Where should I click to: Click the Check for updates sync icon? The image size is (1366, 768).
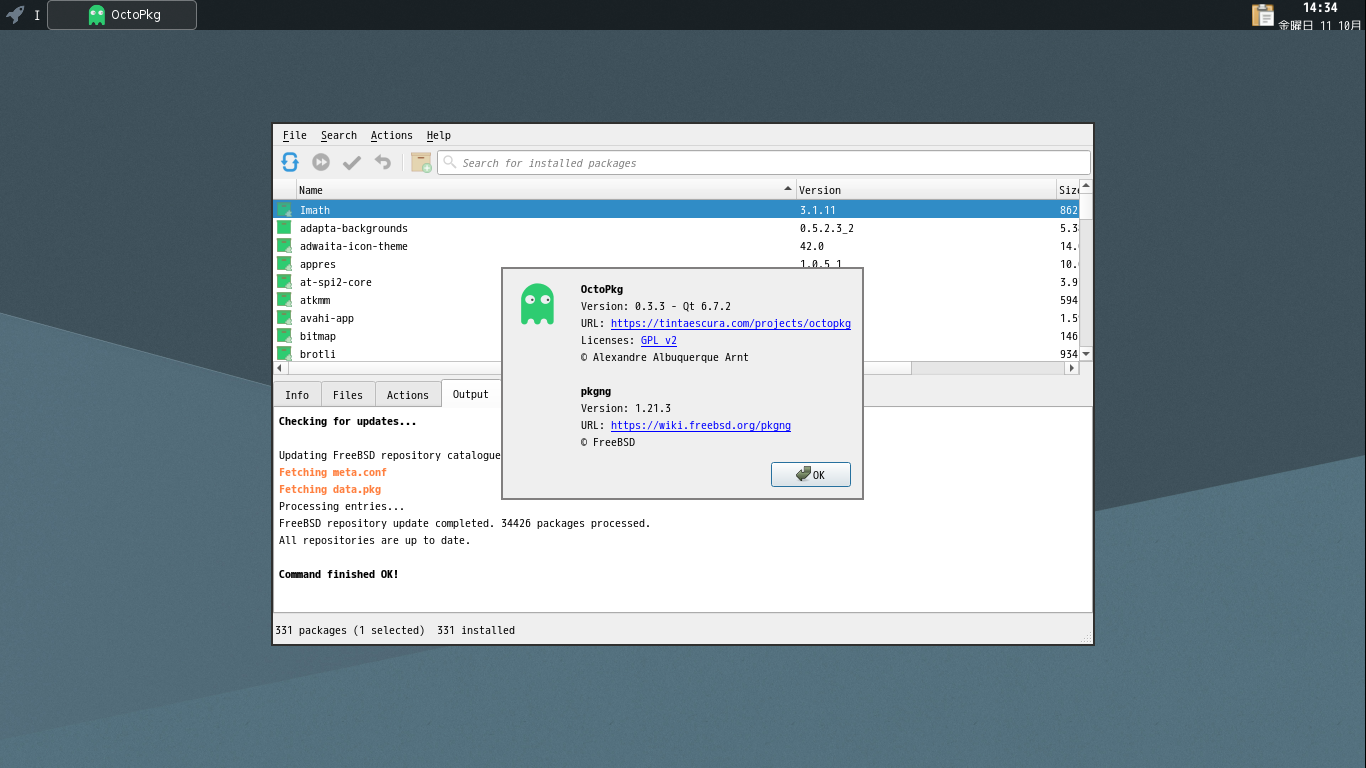(290, 162)
